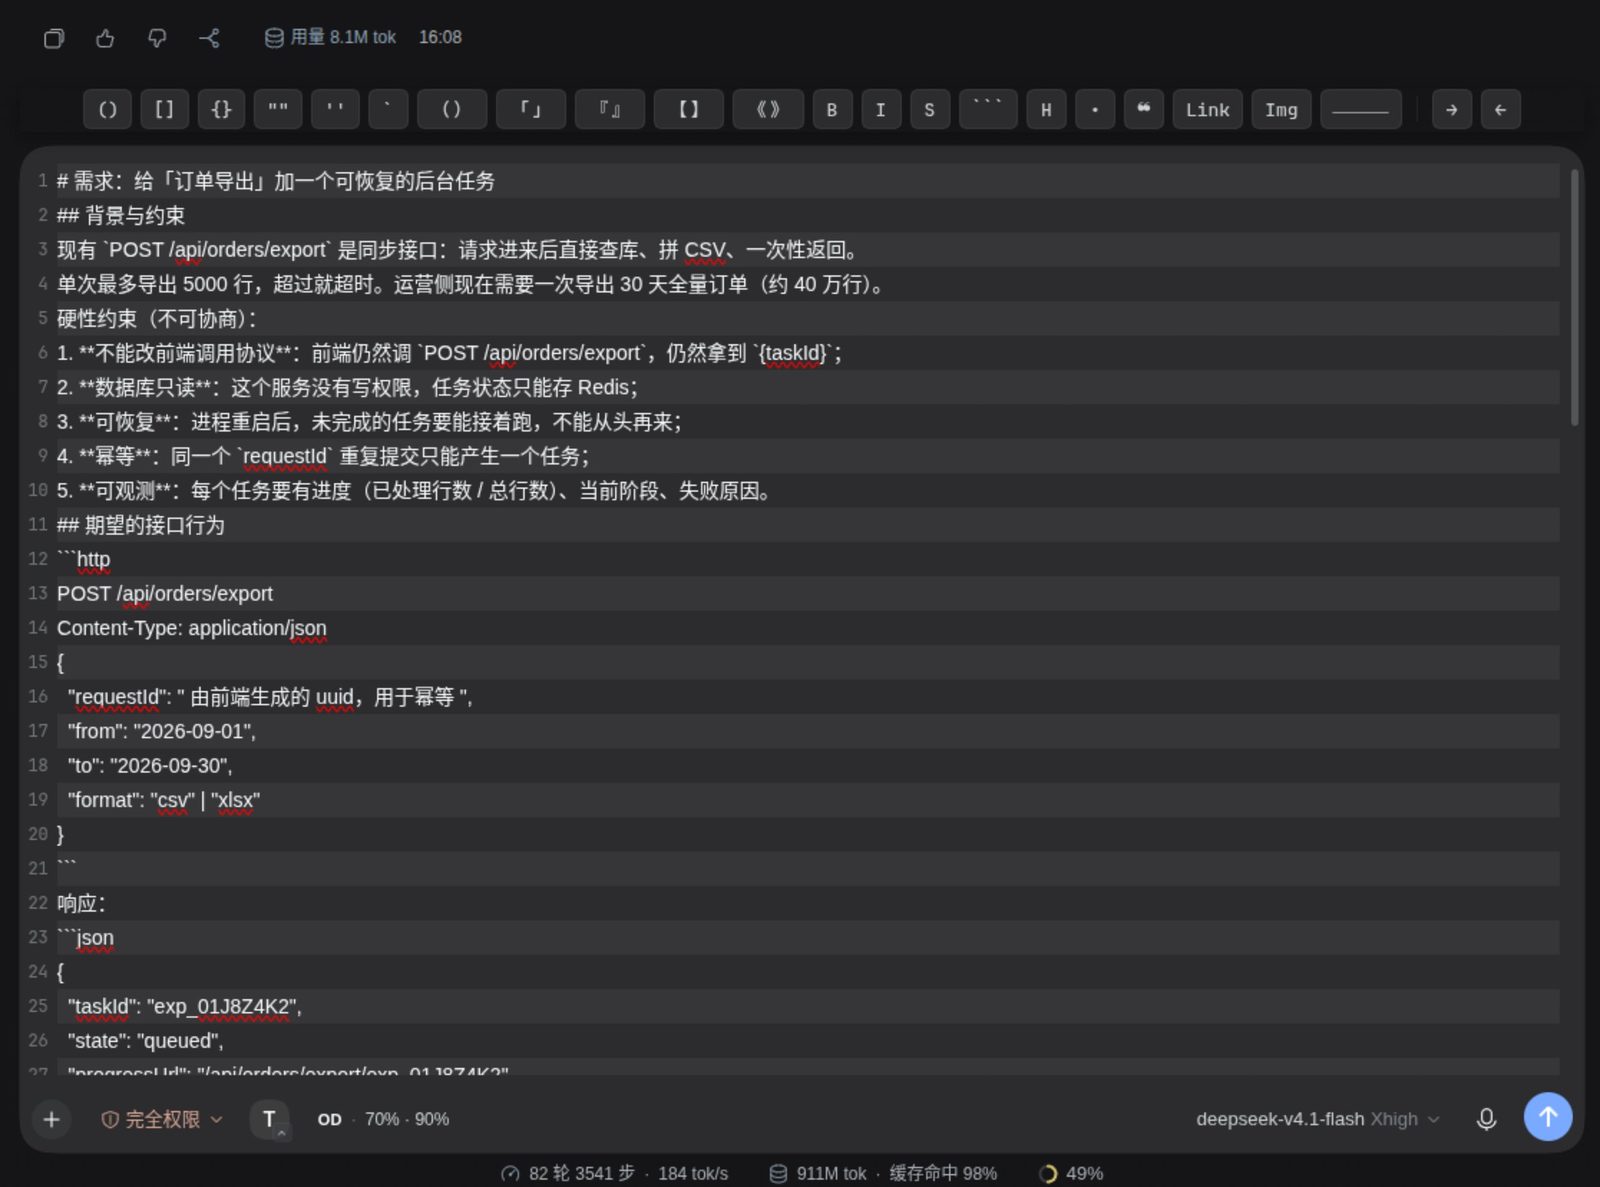Viewport: 1600px width, 1187px height.
Task: Place cursor in line 1 heading 需求
Action: [x=276, y=181]
